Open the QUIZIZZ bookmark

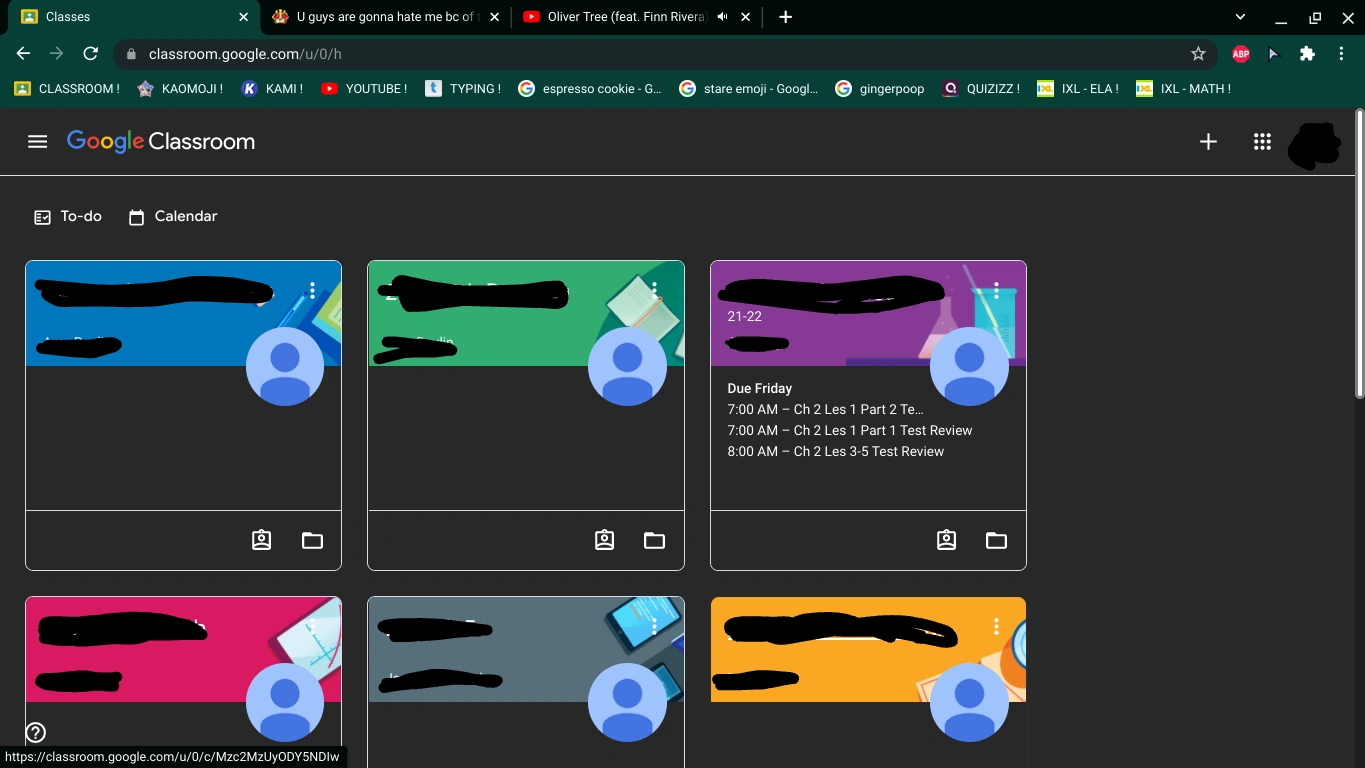tap(979, 88)
